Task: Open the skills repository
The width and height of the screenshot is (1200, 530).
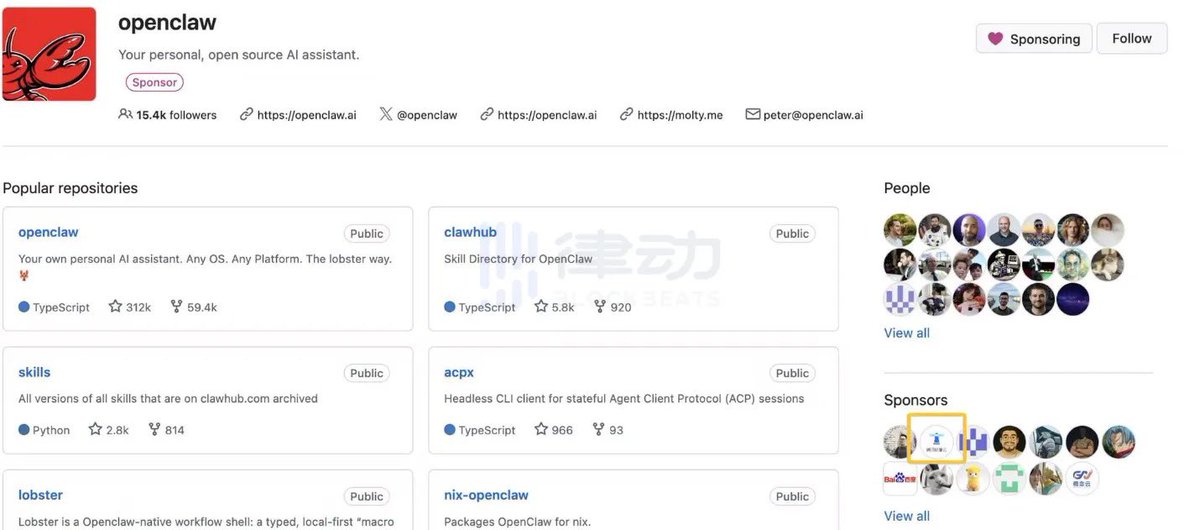Action: (34, 372)
